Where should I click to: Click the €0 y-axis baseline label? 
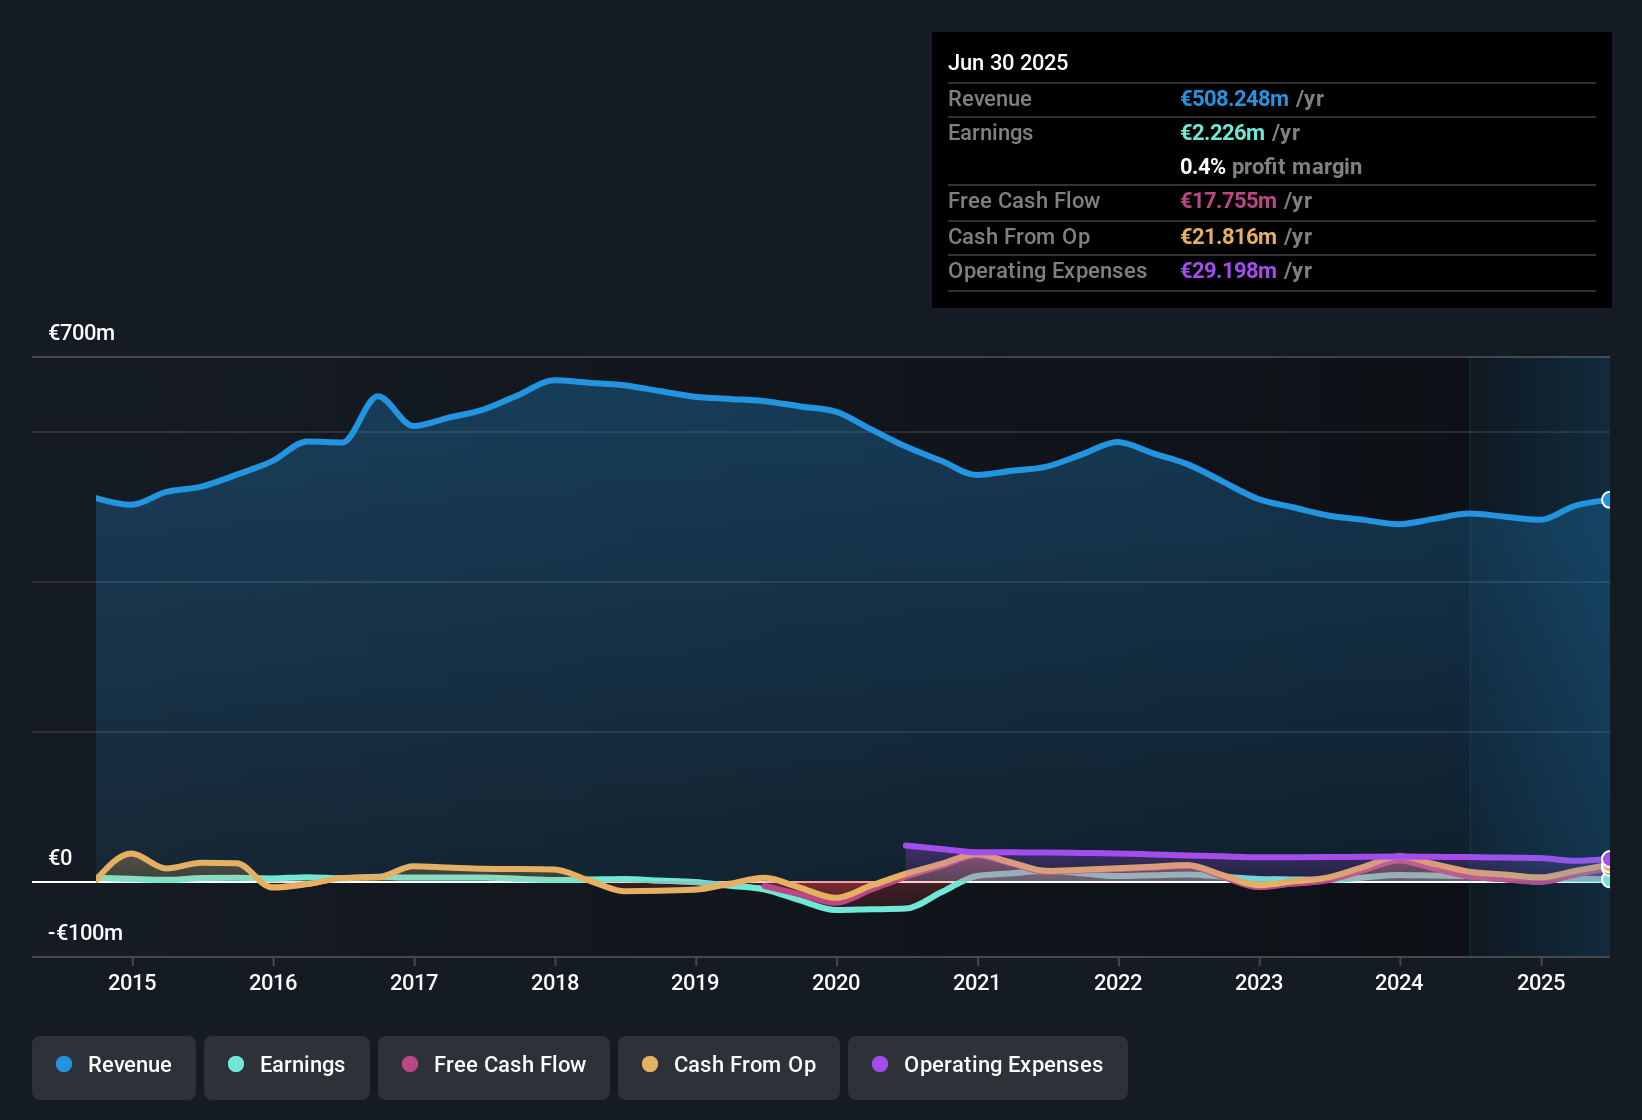pos(60,858)
